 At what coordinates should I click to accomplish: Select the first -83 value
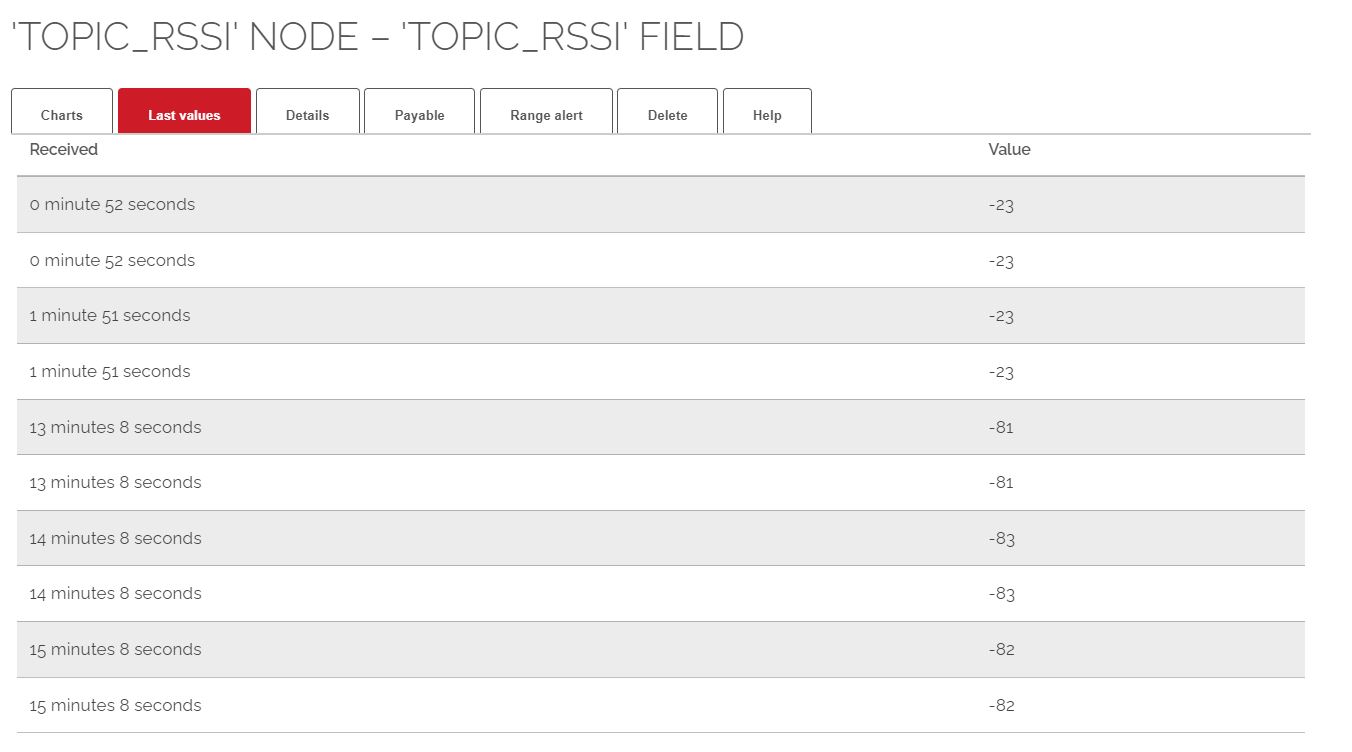[x=1002, y=539]
